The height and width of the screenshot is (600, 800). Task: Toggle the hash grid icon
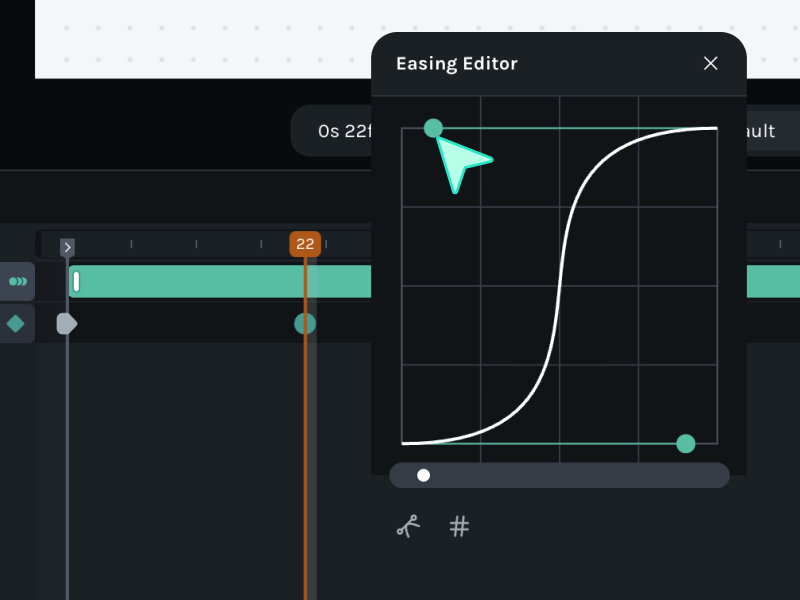click(x=459, y=526)
